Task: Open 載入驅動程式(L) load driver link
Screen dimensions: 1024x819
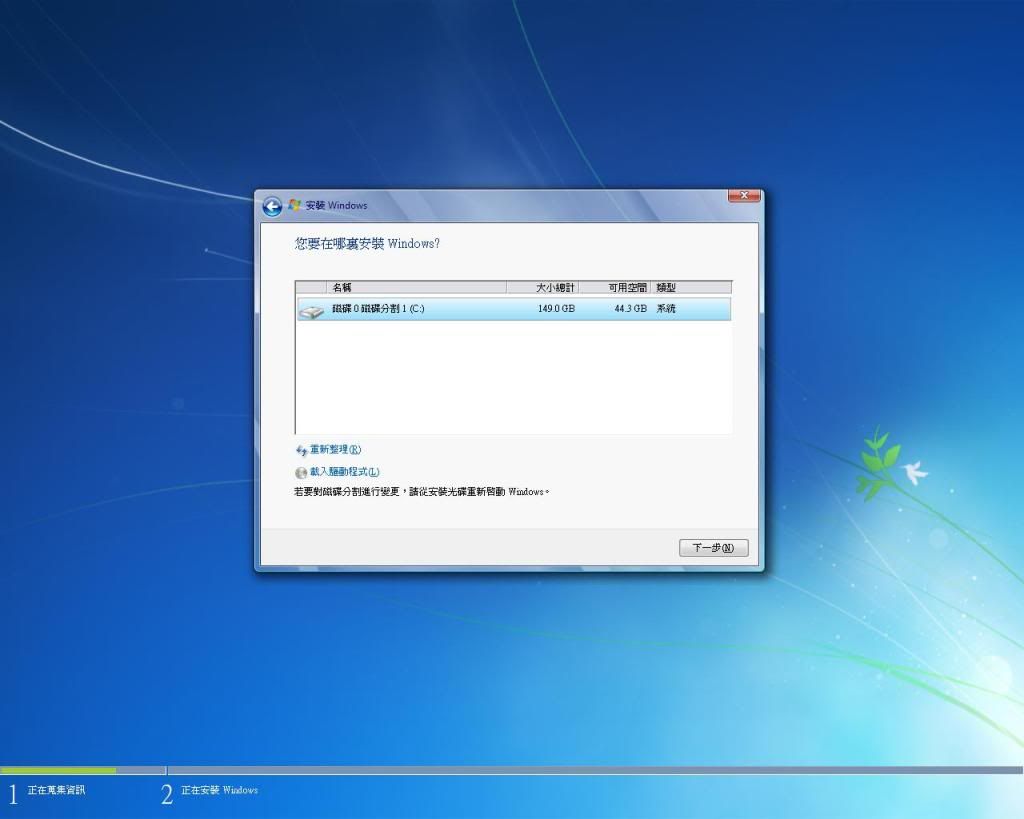Action: click(x=344, y=472)
